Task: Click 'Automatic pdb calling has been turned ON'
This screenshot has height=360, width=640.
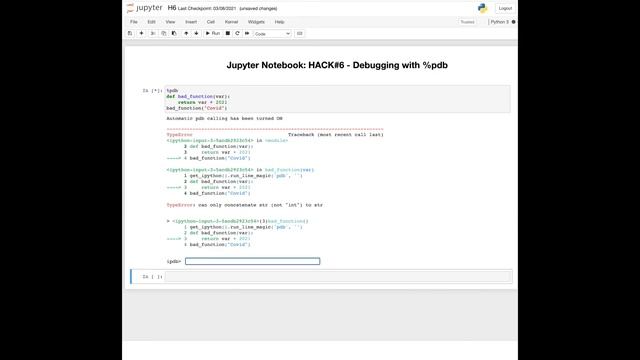Action: [x=224, y=118]
